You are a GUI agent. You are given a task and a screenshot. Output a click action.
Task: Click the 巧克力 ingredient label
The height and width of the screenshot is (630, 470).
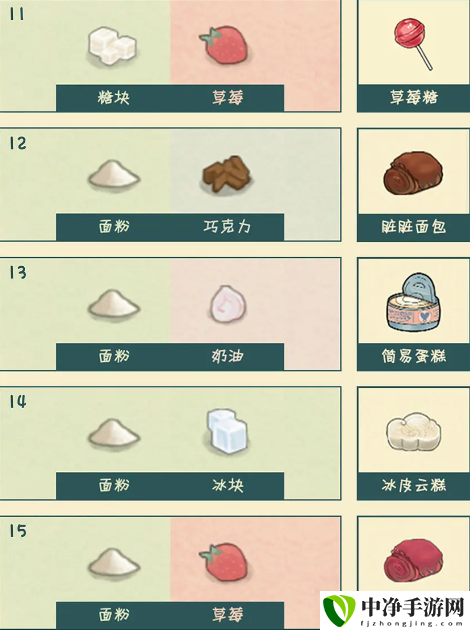227,227
